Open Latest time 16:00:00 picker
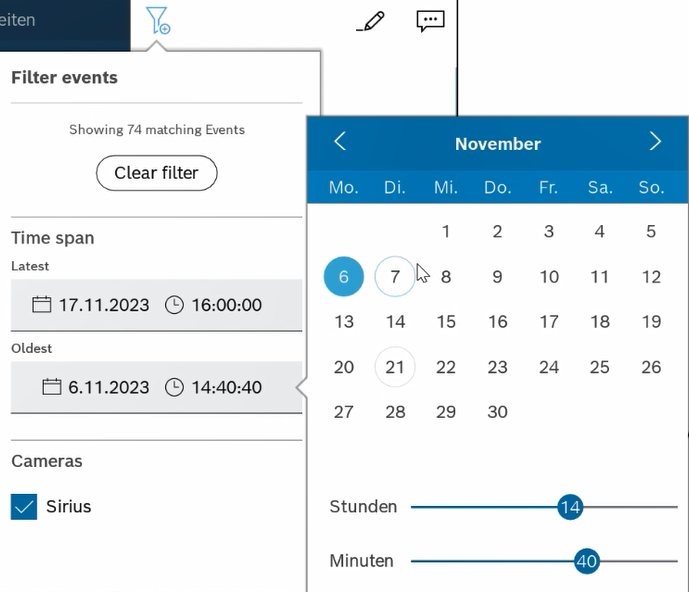Image resolution: width=689 pixels, height=592 pixels. (226, 305)
